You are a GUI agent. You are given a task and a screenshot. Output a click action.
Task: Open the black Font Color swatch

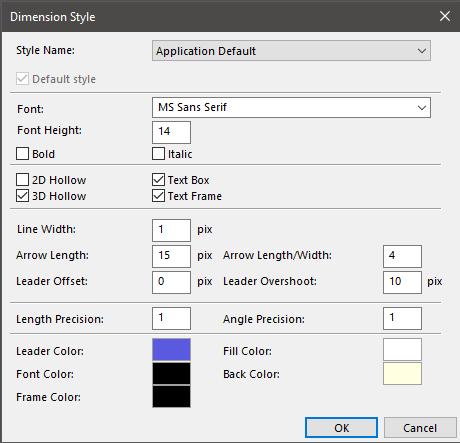pos(171,373)
